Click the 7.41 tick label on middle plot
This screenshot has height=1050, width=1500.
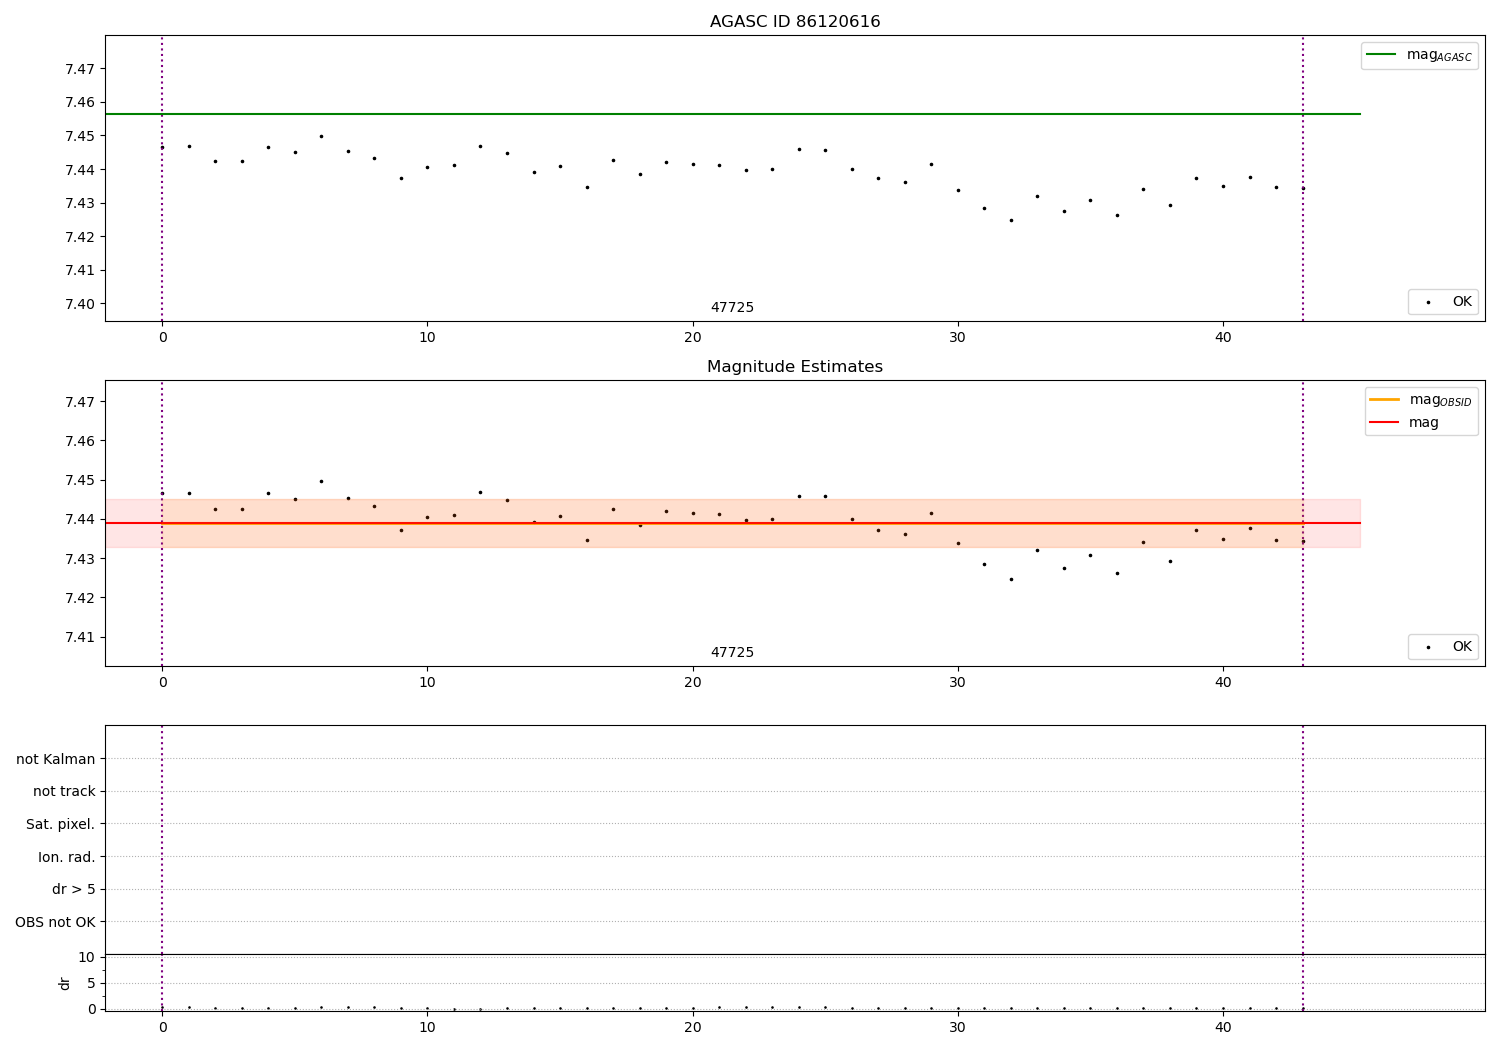pyautogui.click(x=80, y=637)
